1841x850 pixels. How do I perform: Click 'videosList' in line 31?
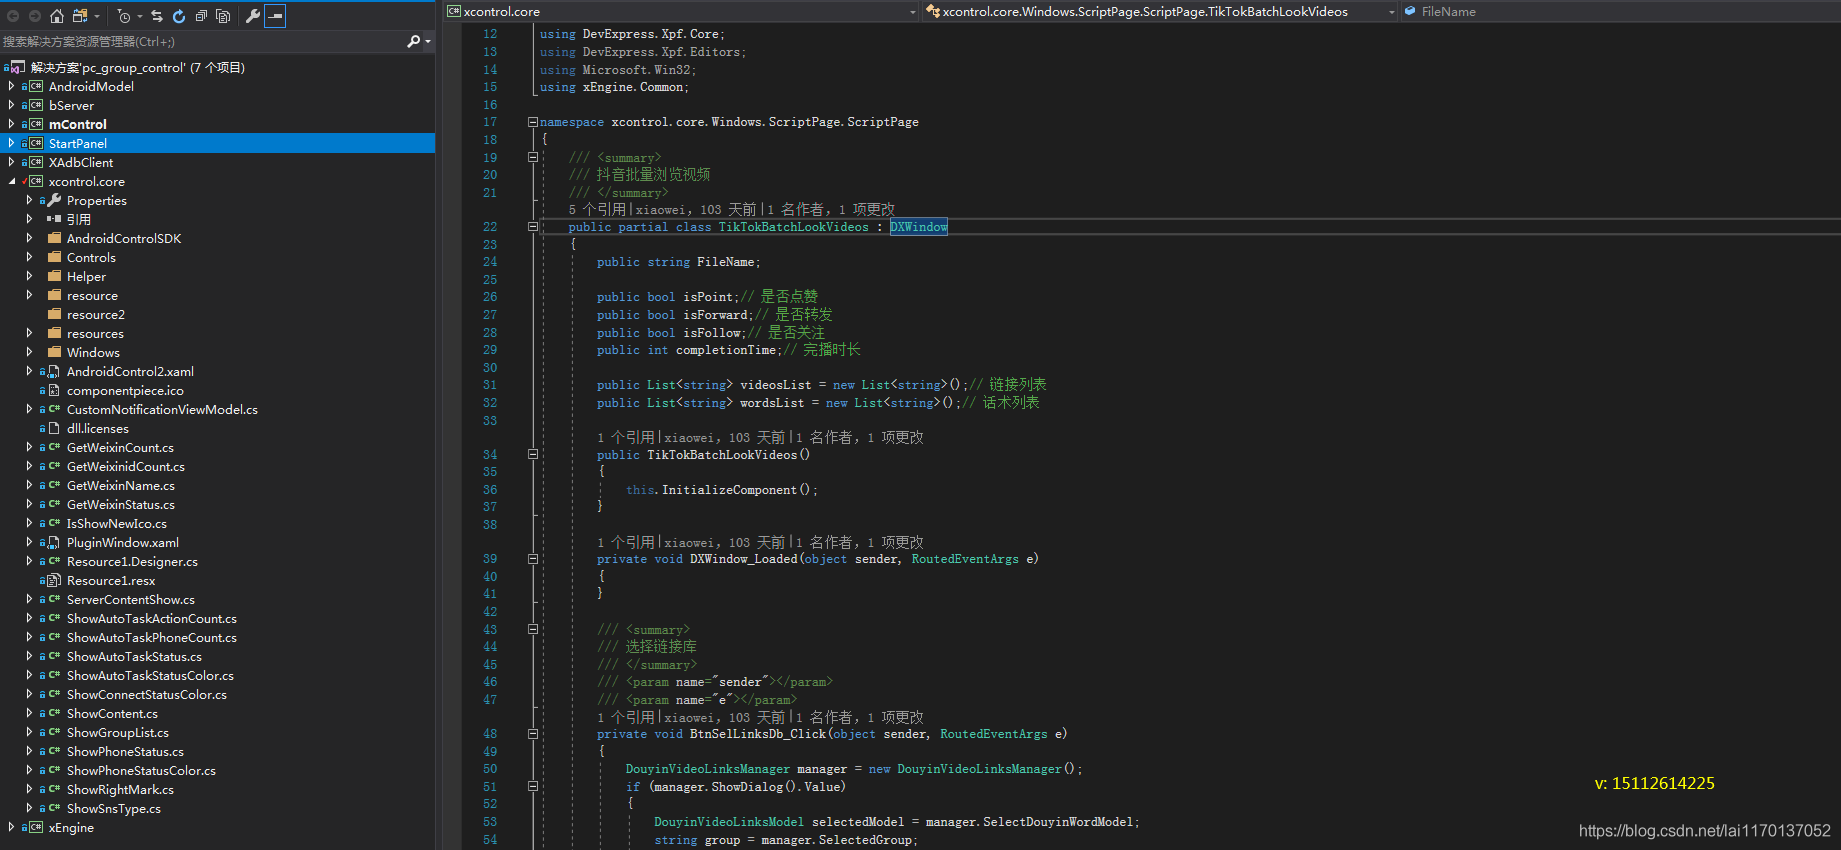(775, 385)
